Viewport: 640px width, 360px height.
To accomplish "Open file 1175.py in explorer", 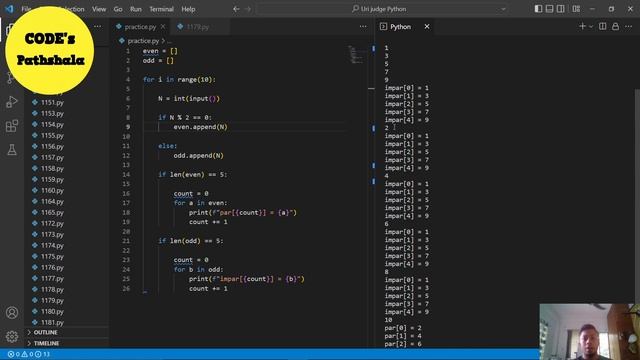I will point(52,257).
